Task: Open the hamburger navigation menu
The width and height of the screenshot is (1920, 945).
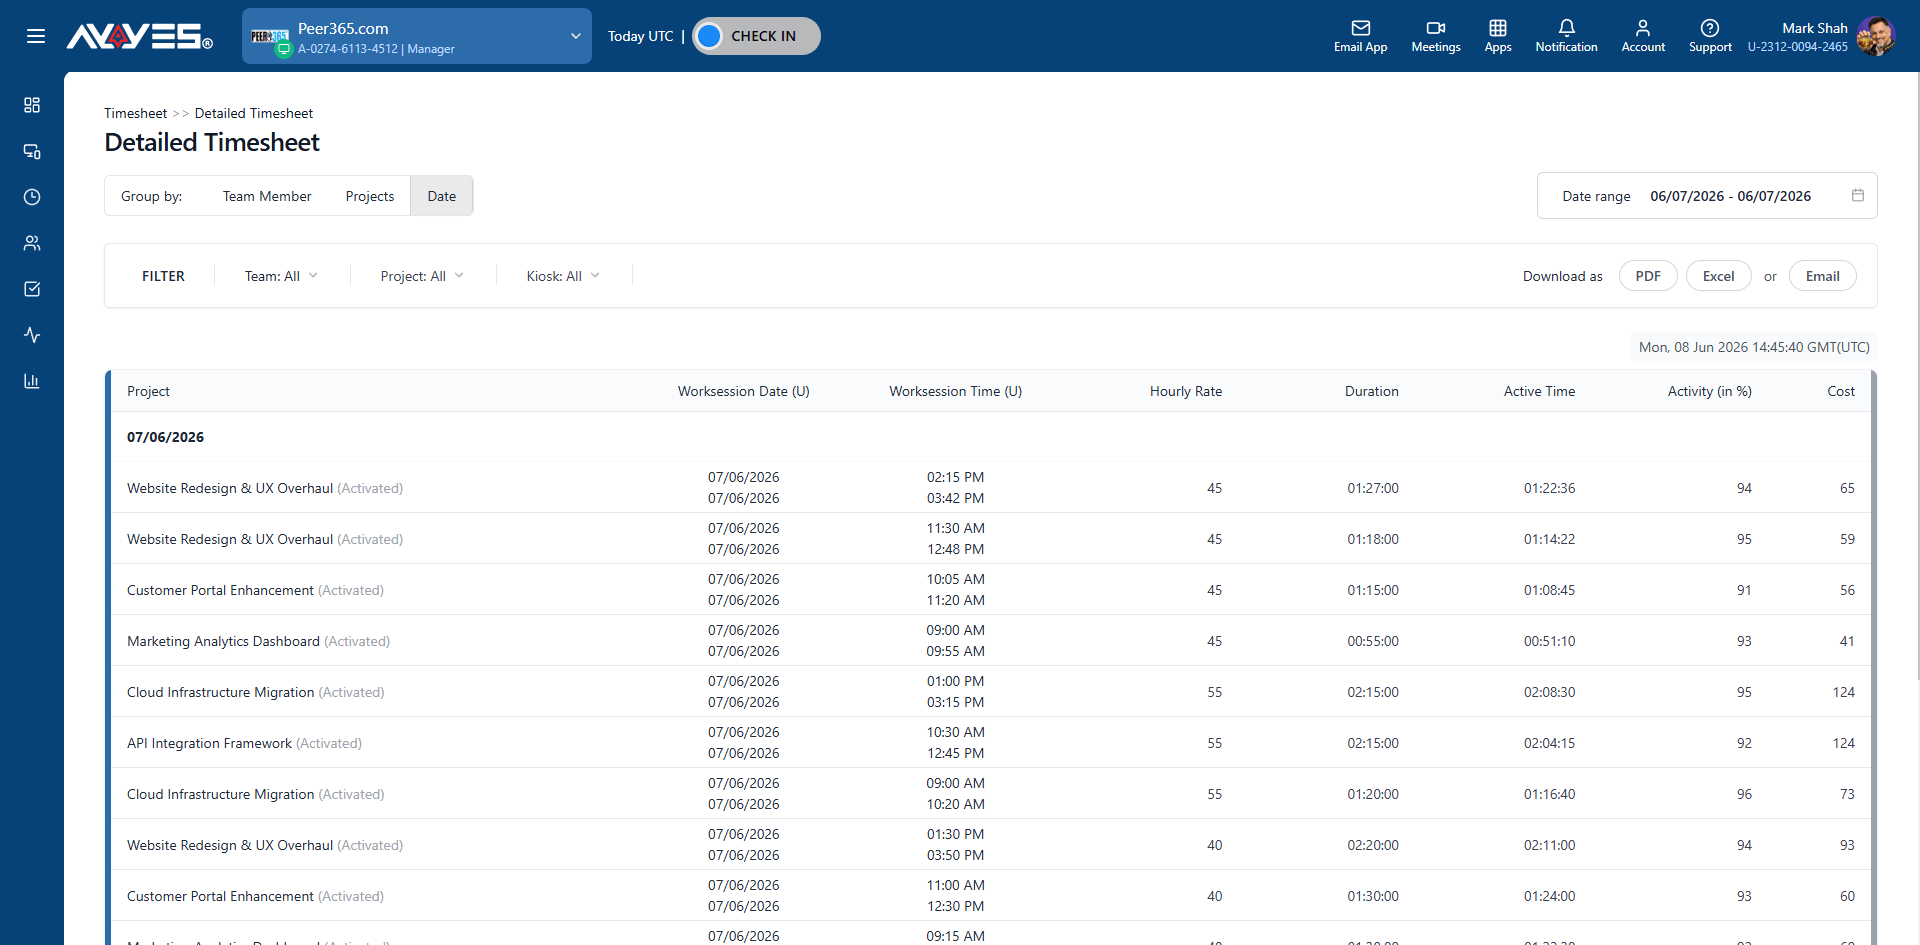Action: (x=36, y=36)
